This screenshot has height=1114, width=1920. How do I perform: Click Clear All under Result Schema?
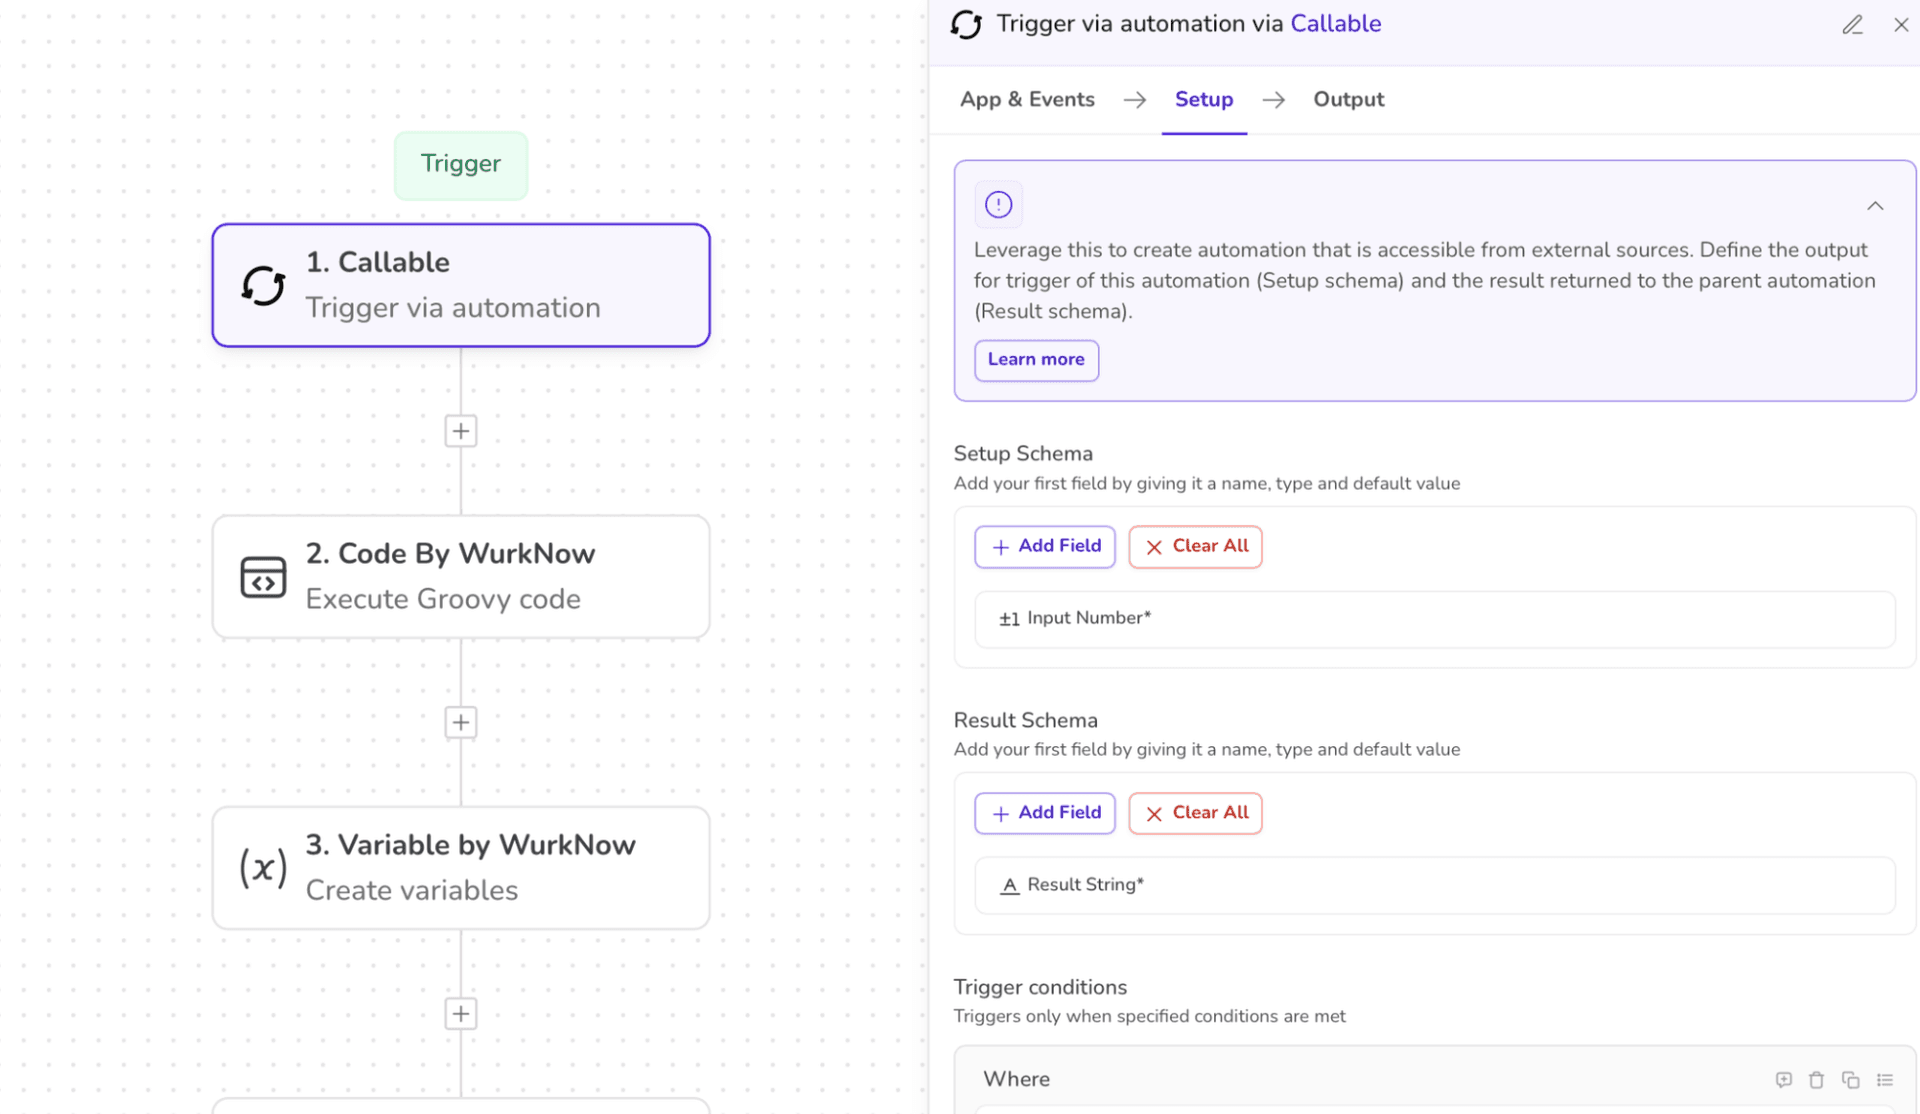pyautogui.click(x=1195, y=813)
